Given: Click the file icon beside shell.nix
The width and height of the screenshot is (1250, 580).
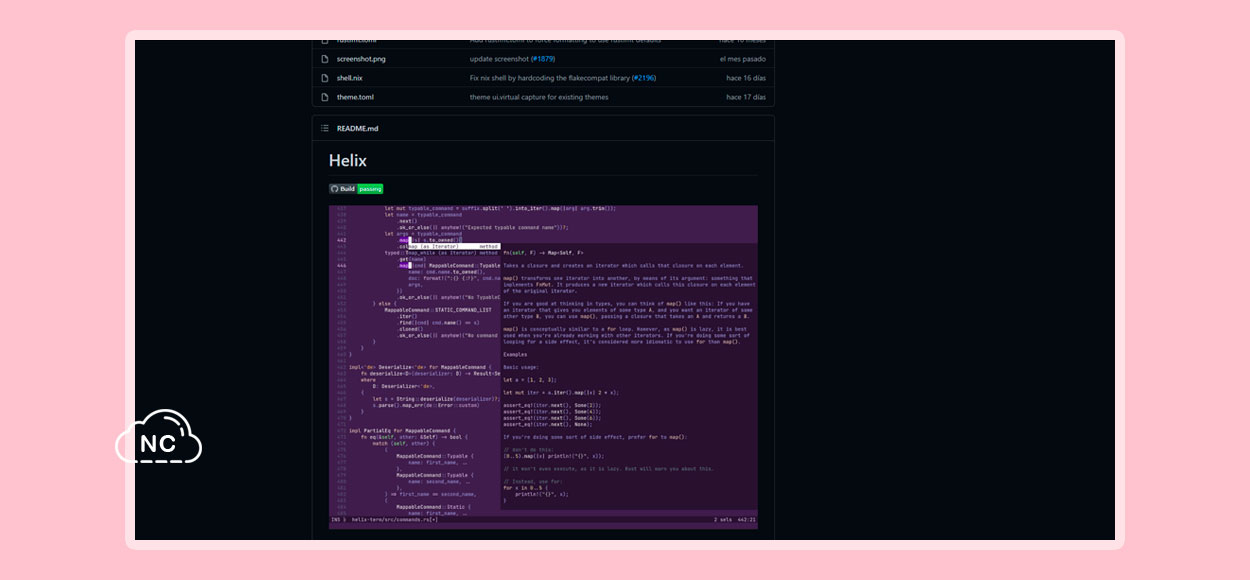Looking at the screenshot, I should click(x=325, y=78).
